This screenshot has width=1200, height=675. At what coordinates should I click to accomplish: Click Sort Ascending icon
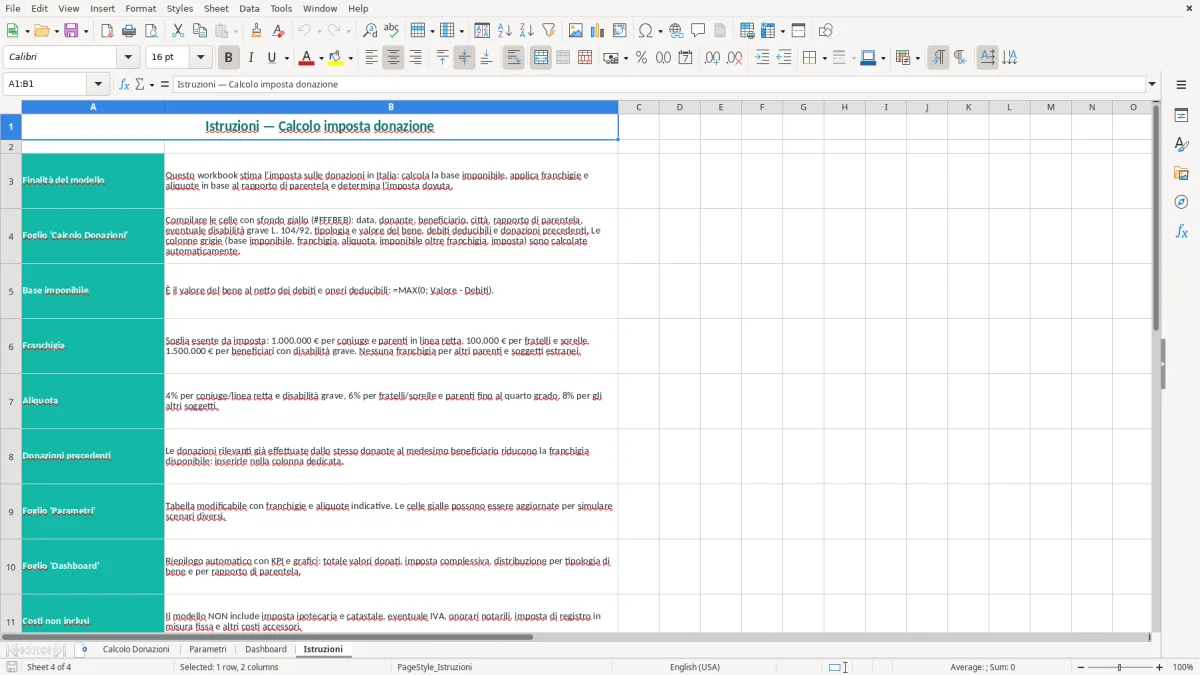505,31
